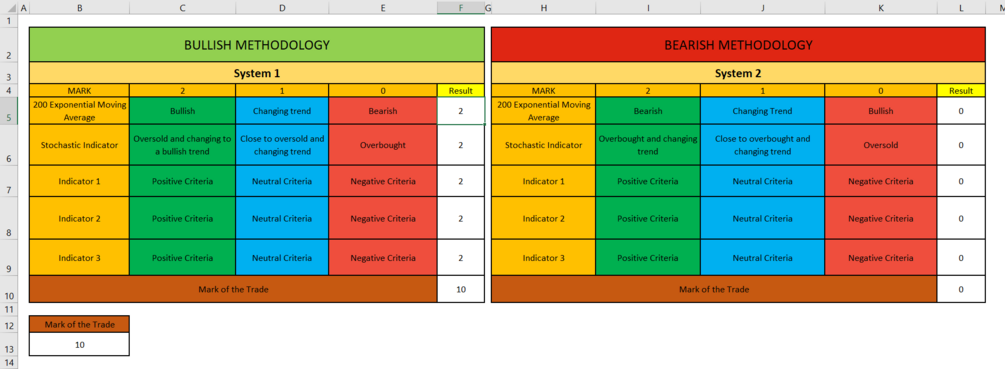Select the bearish Stochastic Indicator Result cell
The width and height of the screenshot is (1005, 369).
[x=961, y=145]
